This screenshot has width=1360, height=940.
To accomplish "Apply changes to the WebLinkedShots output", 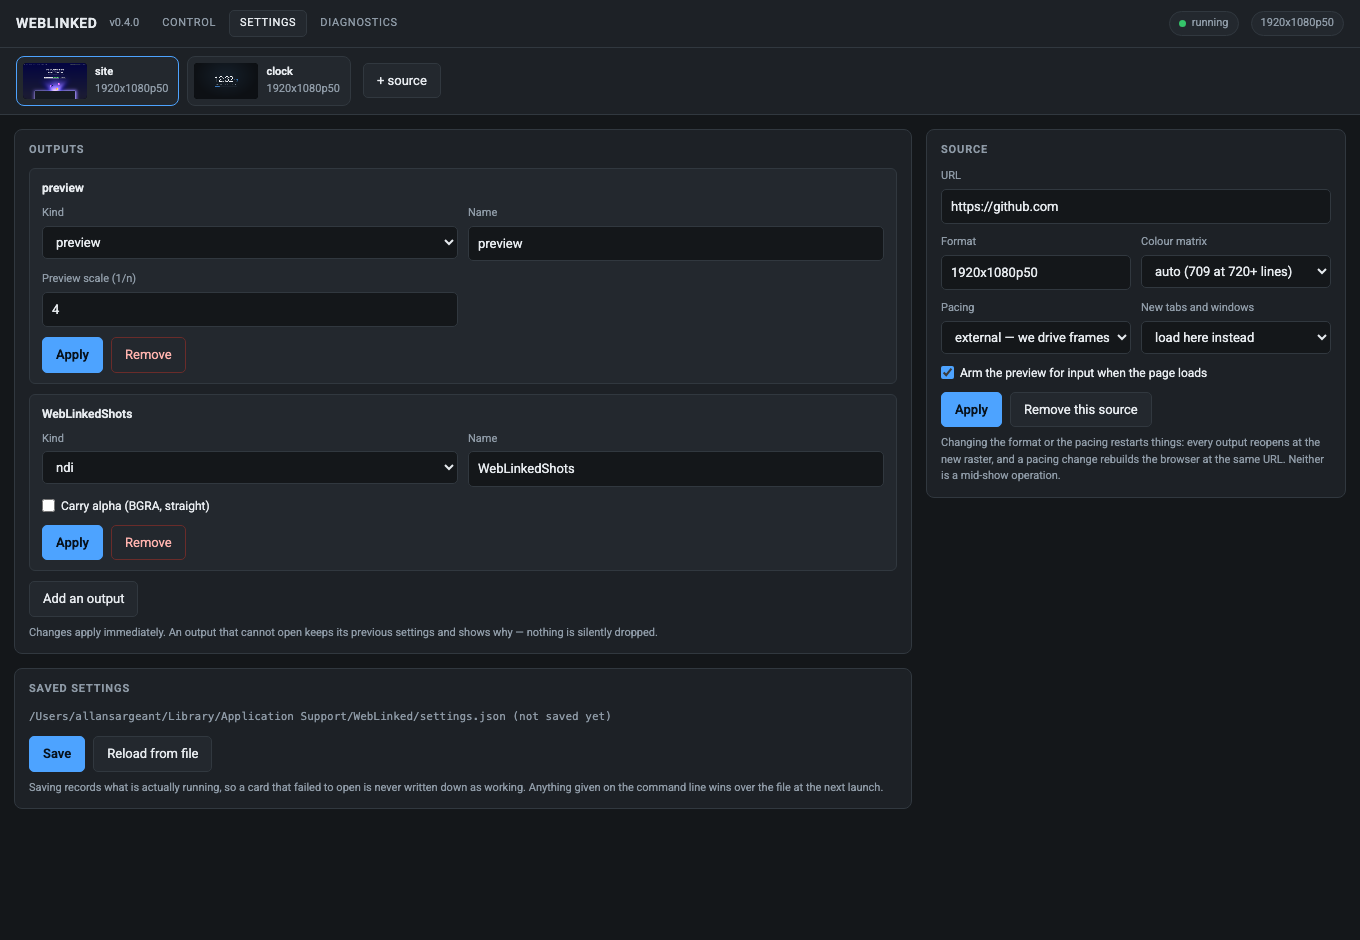I will pyautogui.click(x=72, y=543).
